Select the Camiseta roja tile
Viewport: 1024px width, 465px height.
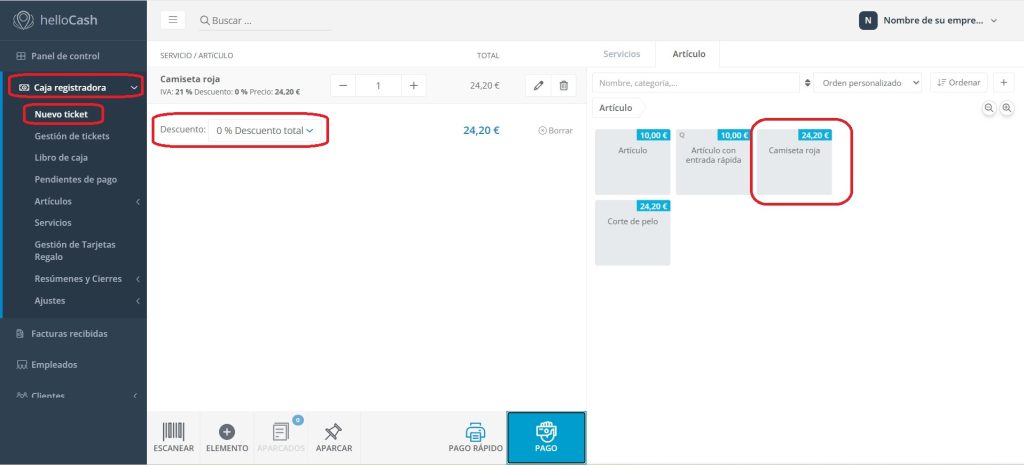point(794,162)
